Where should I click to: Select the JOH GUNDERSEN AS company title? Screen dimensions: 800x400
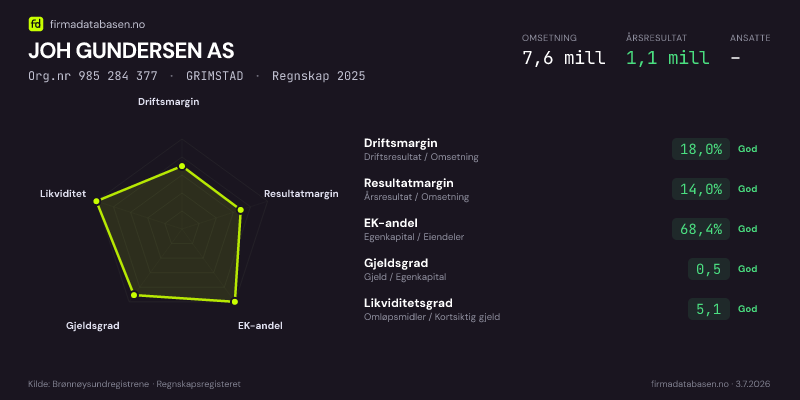(x=131, y=51)
